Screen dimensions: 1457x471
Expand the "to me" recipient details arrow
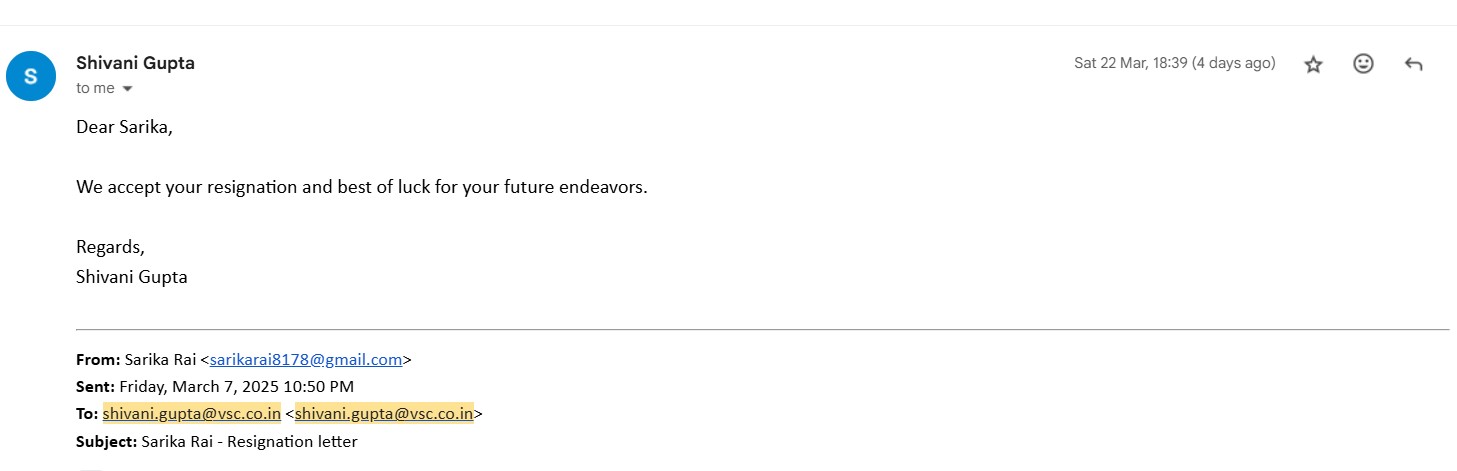[x=127, y=89]
